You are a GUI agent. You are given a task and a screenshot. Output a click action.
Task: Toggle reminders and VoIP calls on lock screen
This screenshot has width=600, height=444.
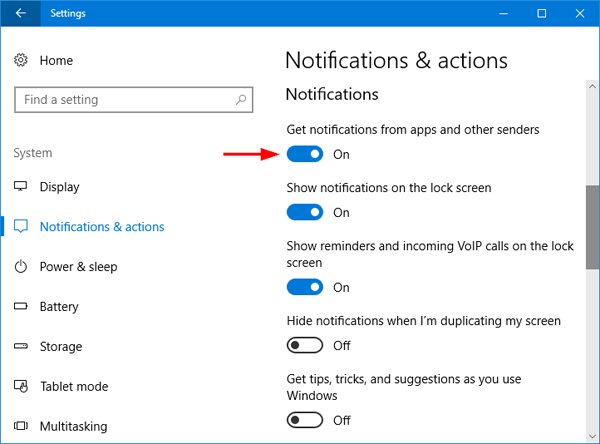[x=305, y=287]
